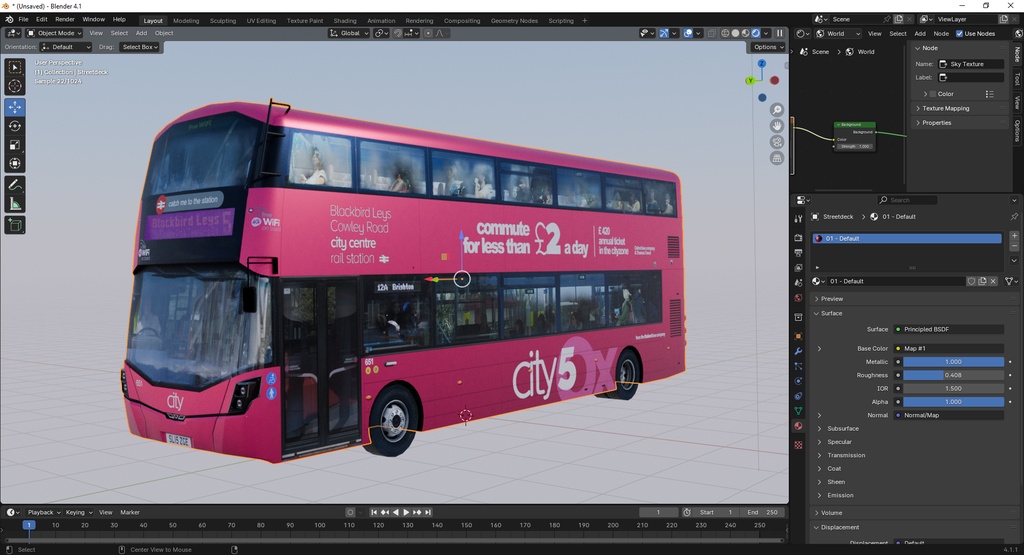Disable the Use Nodes checkbox

point(960,34)
